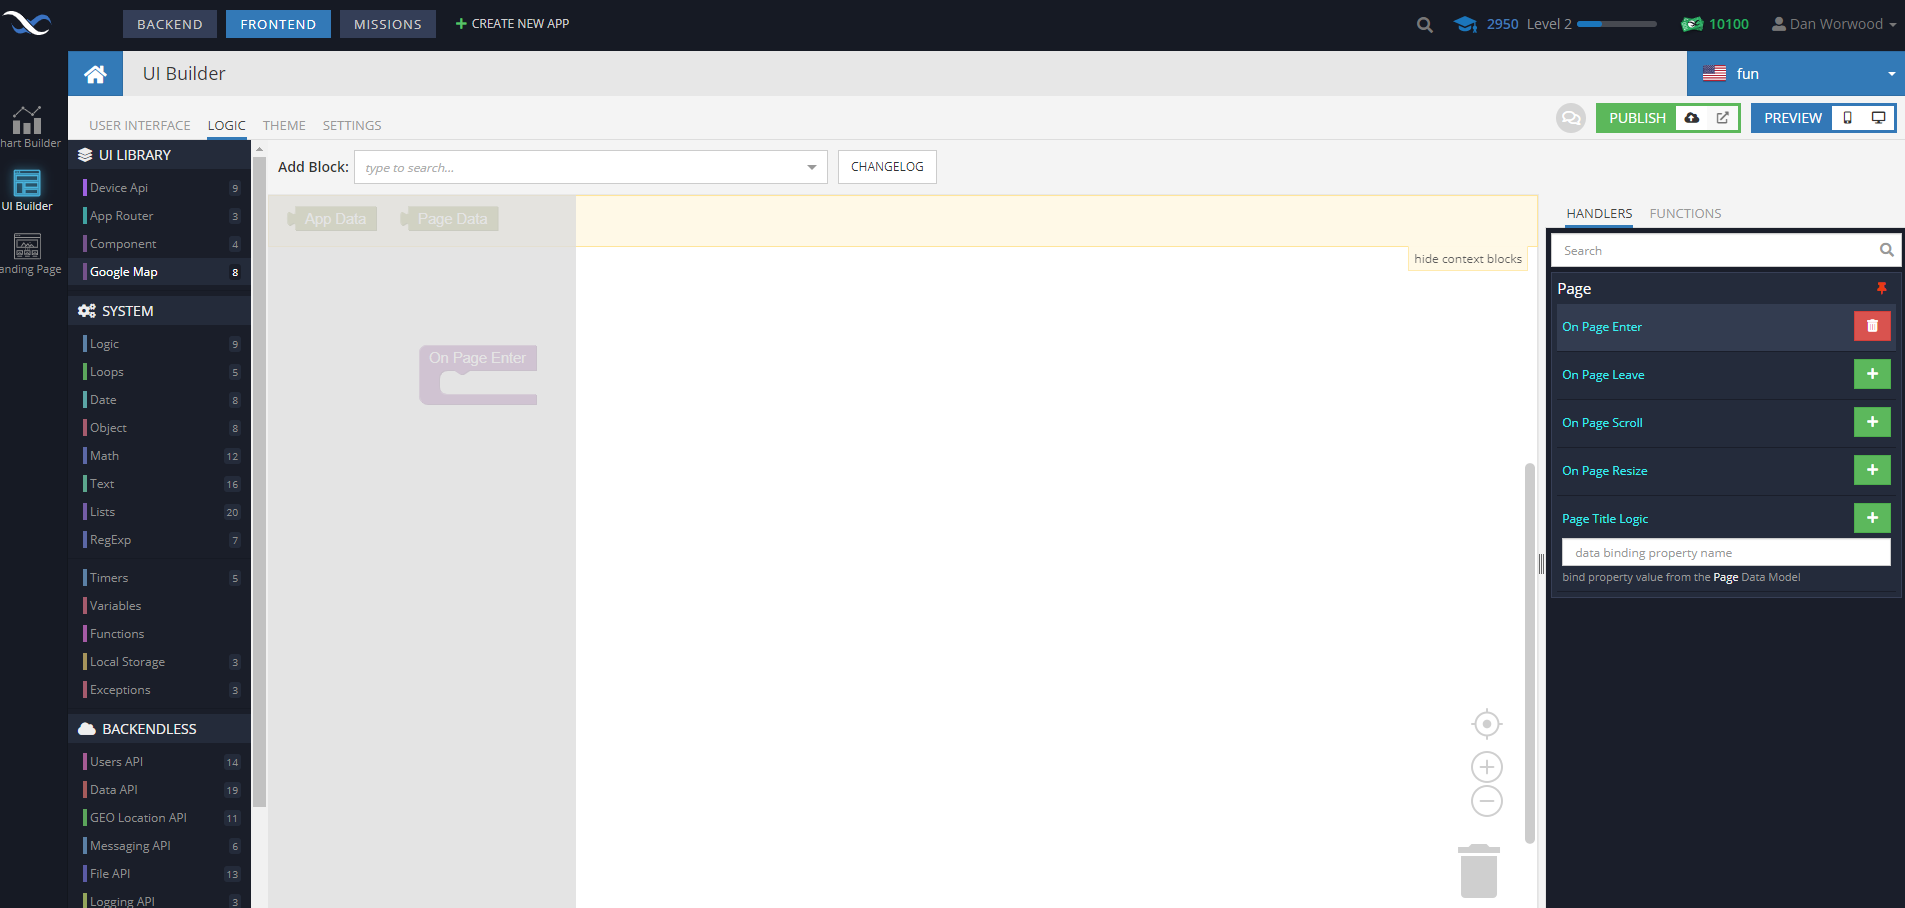Open the Device Api category

tap(160, 188)
